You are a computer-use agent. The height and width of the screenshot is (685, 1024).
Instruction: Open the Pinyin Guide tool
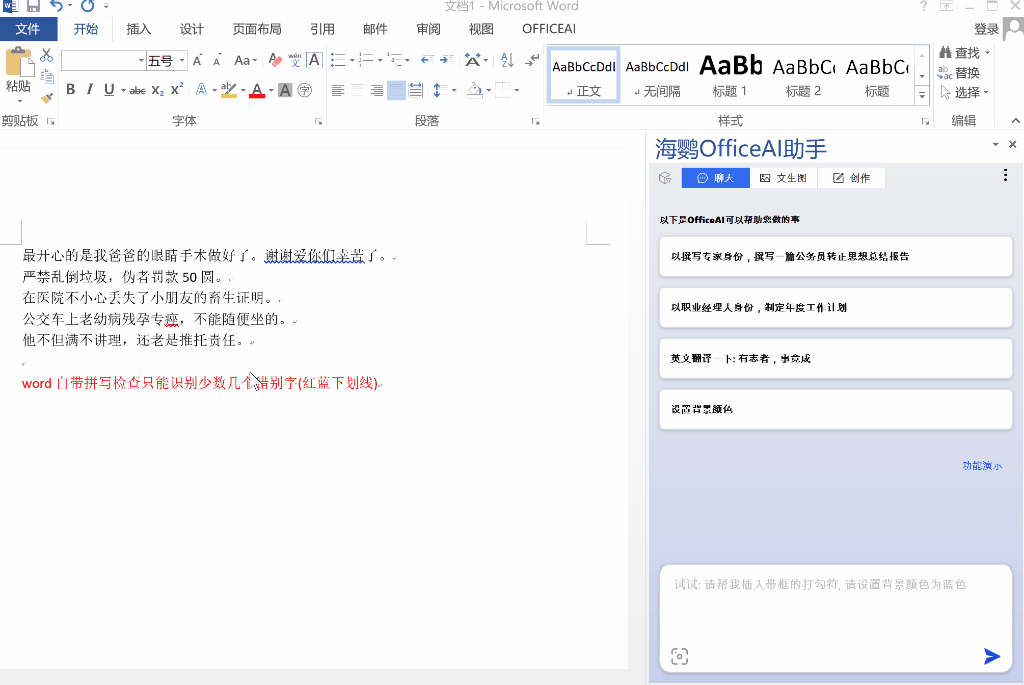tap(294, 60)
